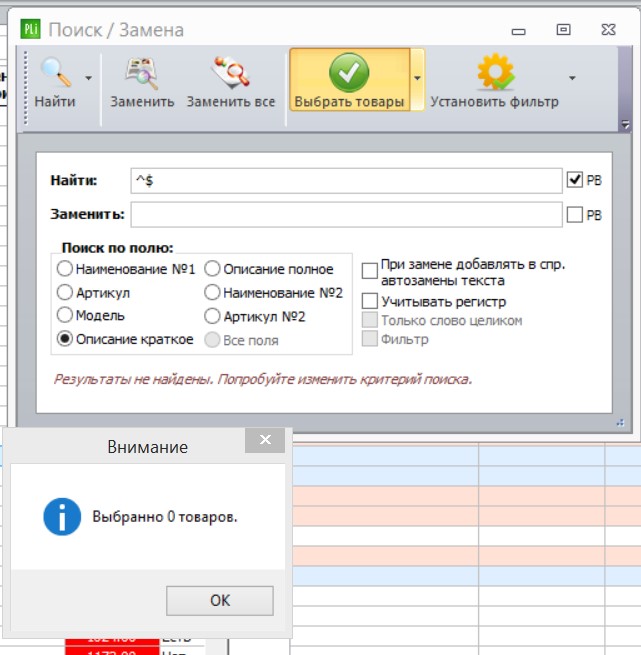Image resolution: width=641 pixels, height=655 pixels.
Task: Open the Выбрать товары dropdown arrow
Action: 417,79
